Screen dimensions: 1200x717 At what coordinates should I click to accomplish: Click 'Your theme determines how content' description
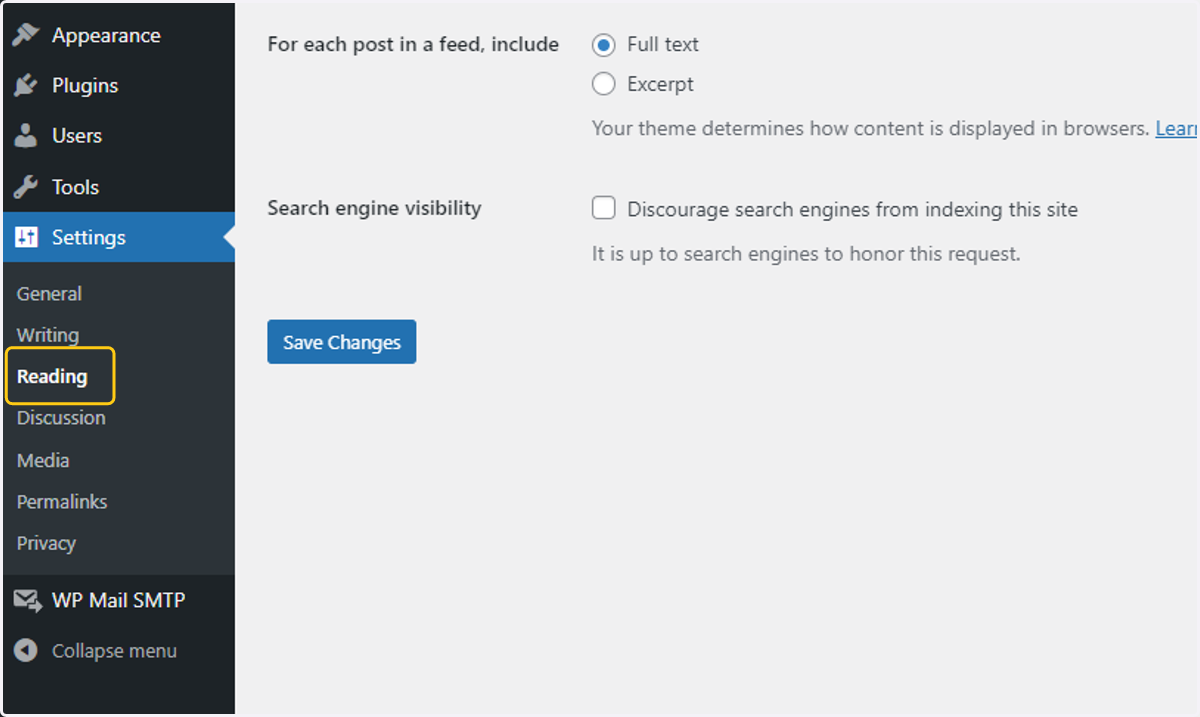click(870, 129)
